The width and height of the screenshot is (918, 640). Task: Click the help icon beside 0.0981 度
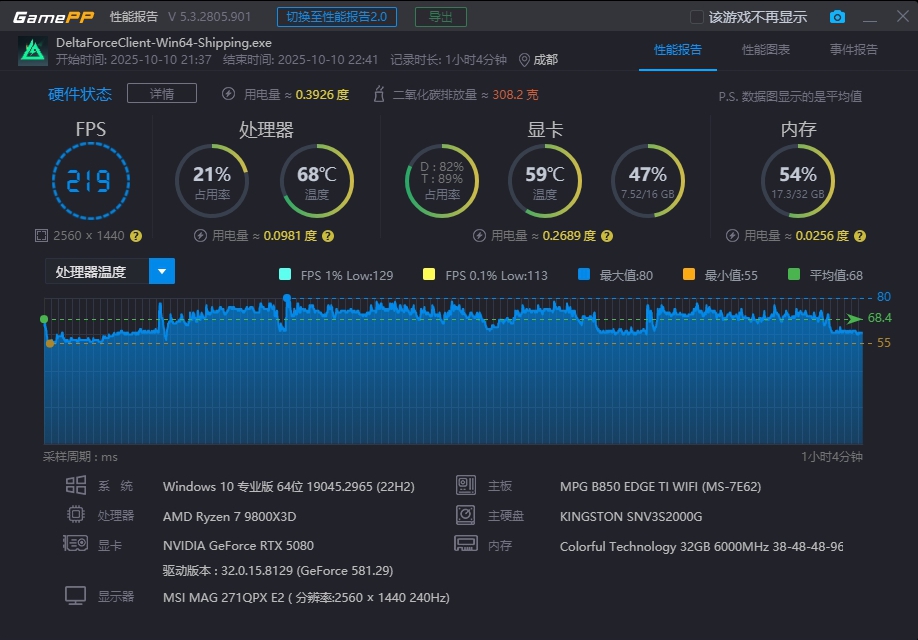(x=328, y=236)
